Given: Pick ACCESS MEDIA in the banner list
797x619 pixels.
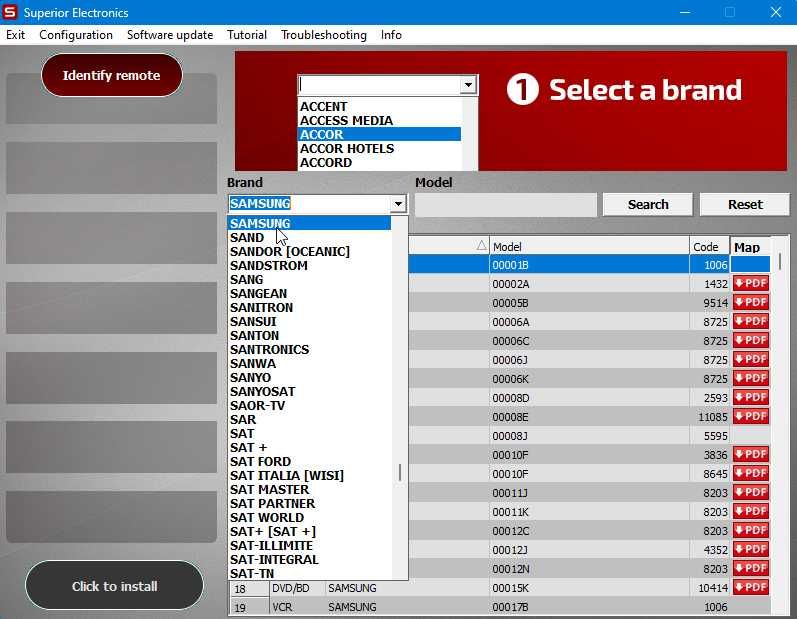Looking at the screenshot, I should 379,120.
